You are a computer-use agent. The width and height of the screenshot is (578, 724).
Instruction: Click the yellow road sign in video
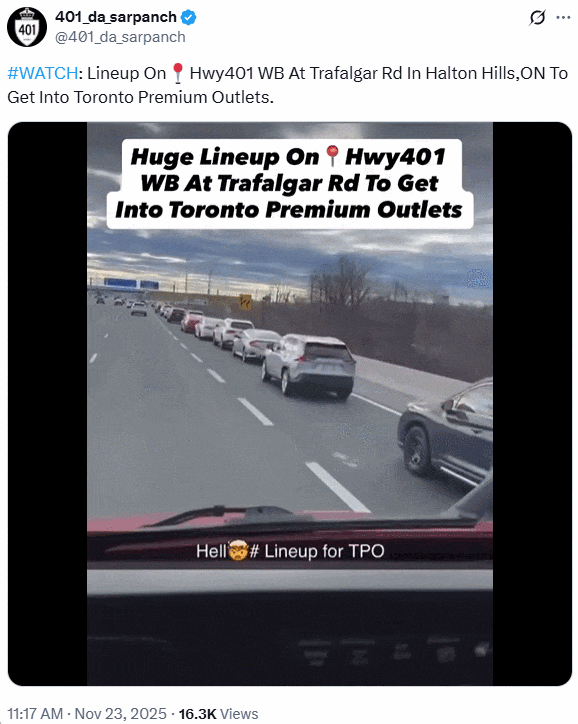tap(246, 302)
